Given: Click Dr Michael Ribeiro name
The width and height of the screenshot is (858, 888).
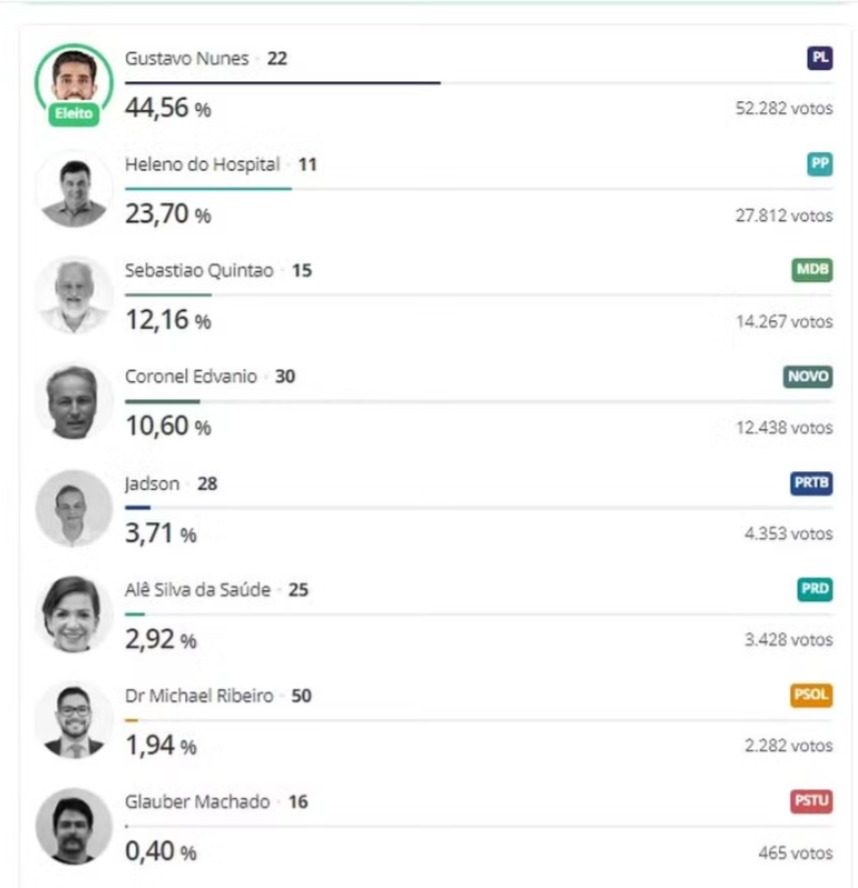Looking at the screenshot, I should click(x=199, y=696).
